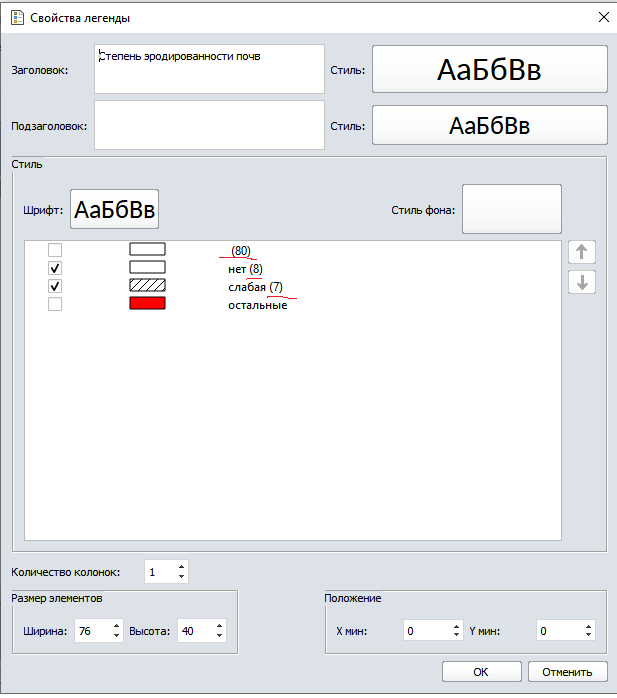
Task: Click the hatched pattern symbol for слабая
Action: (x=147, y=286)
